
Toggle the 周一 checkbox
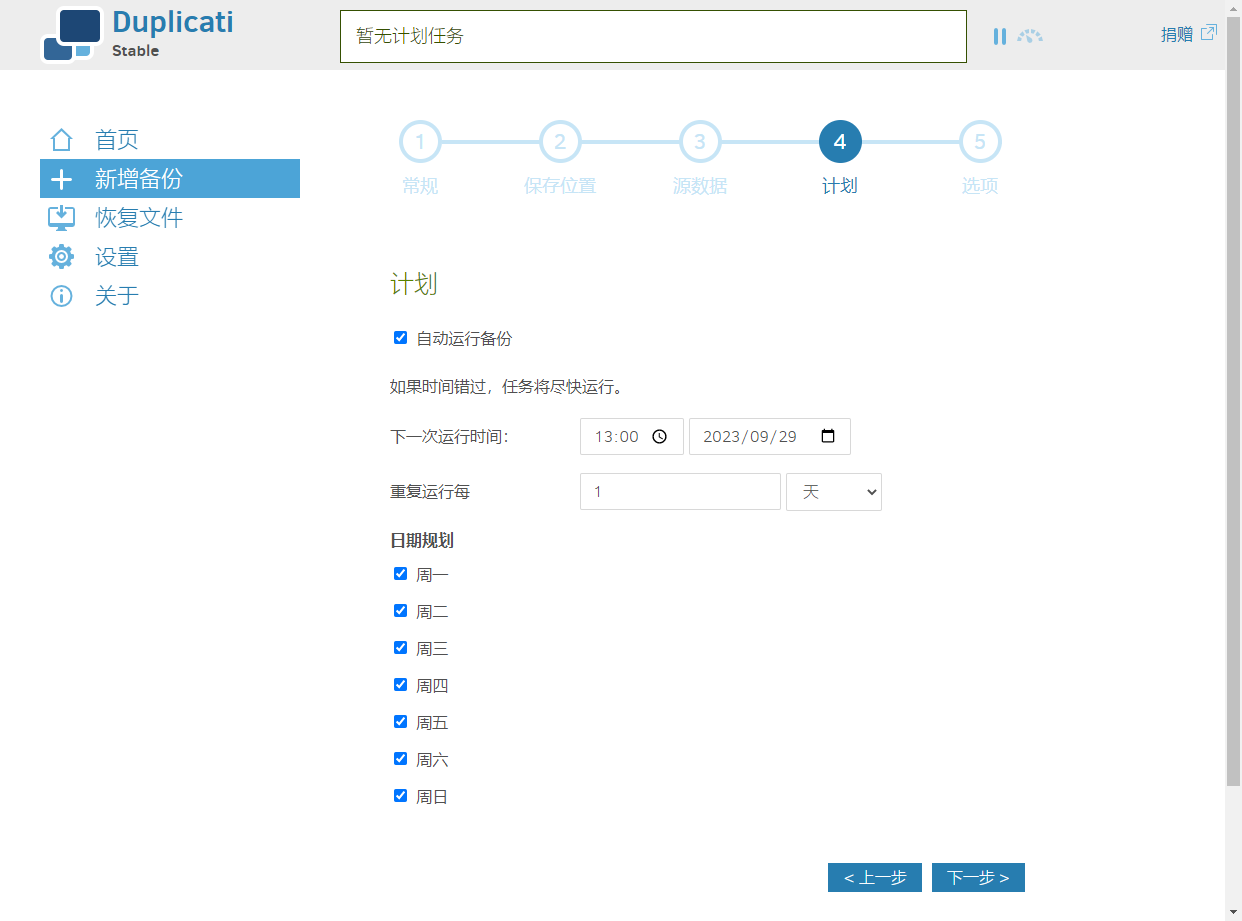tap(400, 574)
